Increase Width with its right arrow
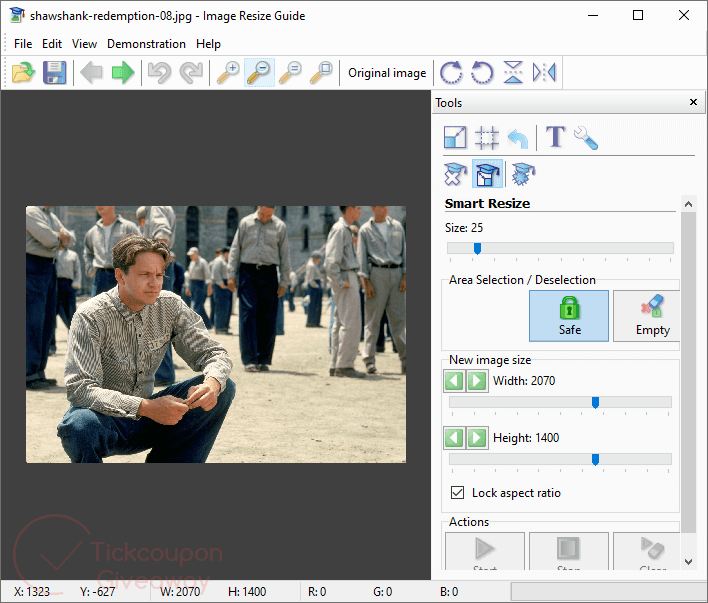Screen dimensions: 708x603 [x=477, y=381]
